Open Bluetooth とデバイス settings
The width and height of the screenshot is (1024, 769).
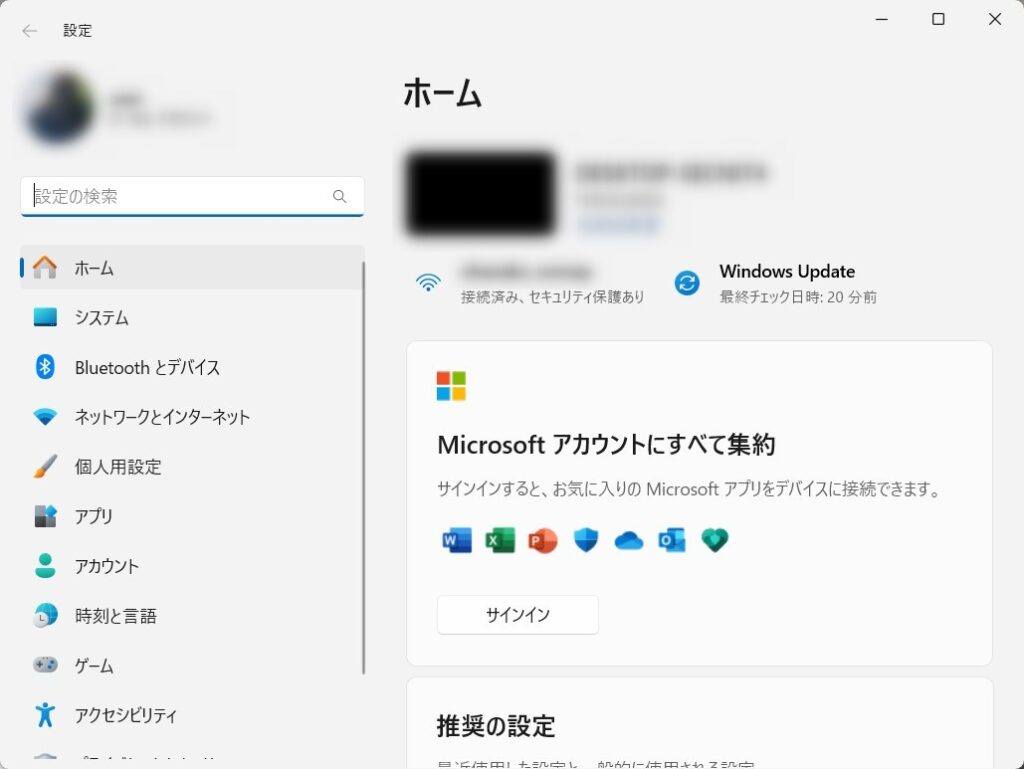pos(147,368)
